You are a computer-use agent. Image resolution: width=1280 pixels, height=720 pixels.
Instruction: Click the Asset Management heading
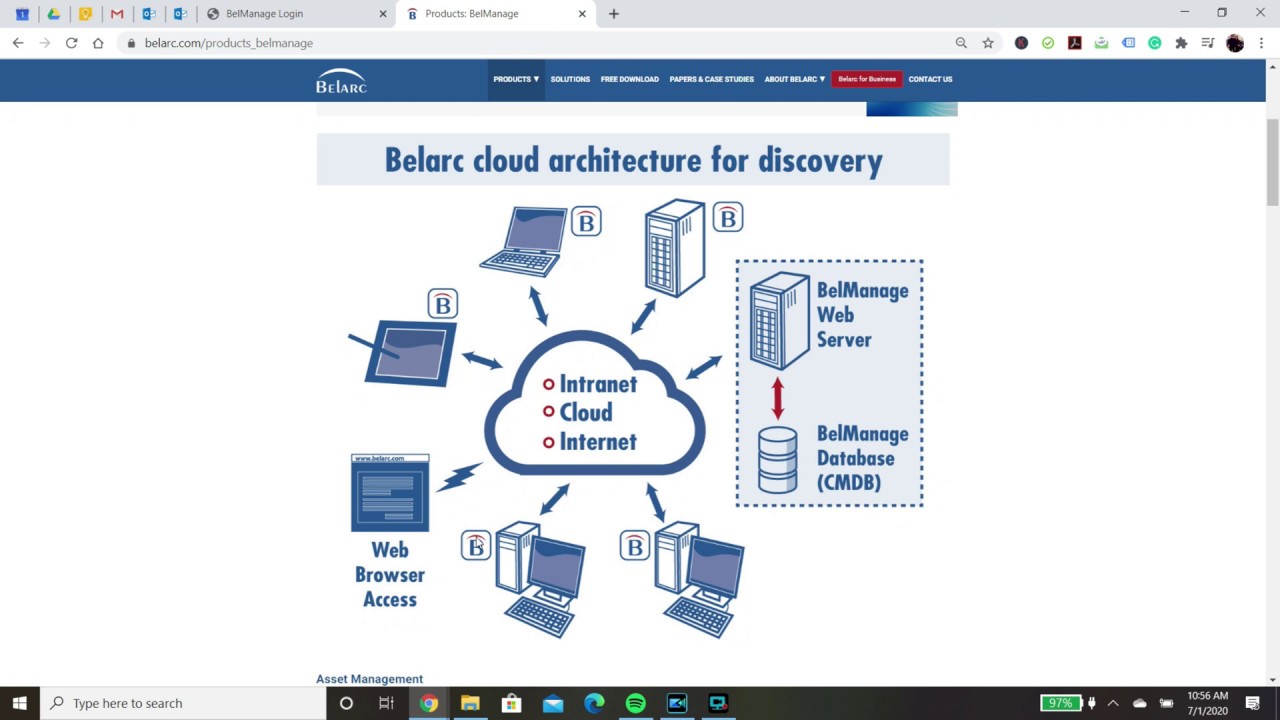[369, 679]
